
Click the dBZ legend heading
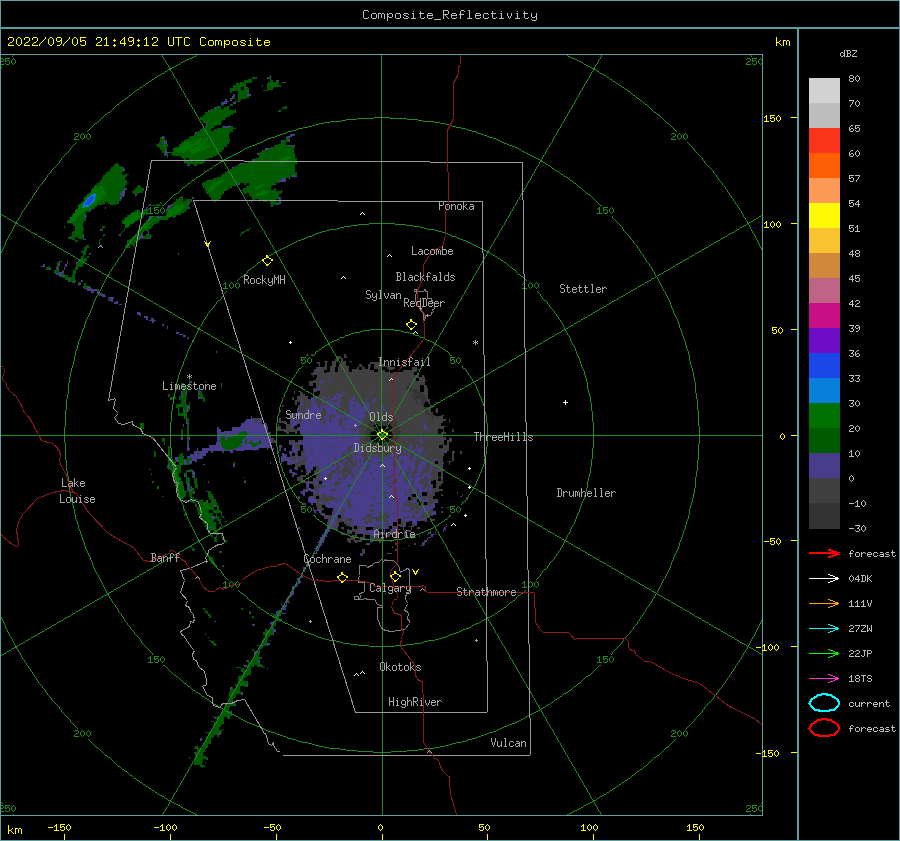coord(848,53)
